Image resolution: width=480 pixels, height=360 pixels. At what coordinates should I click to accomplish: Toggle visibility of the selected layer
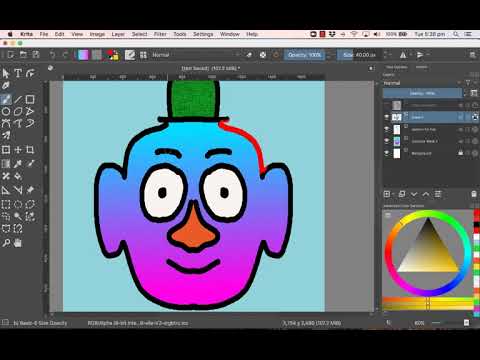[387, 117]
